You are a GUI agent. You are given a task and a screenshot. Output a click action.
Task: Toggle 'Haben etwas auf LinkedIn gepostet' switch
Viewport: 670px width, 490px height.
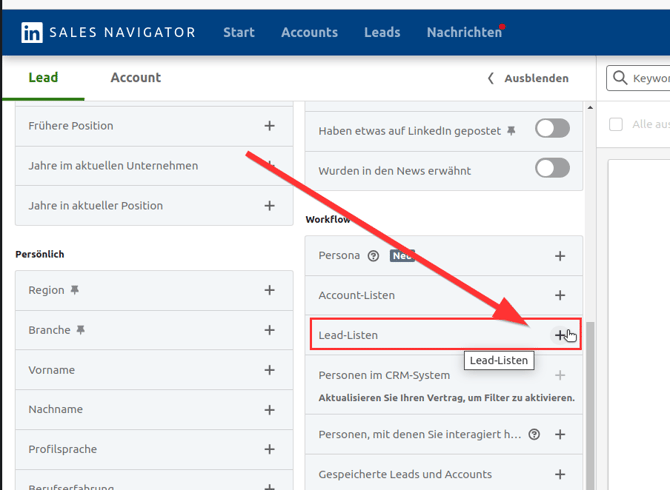pos(552,128)
